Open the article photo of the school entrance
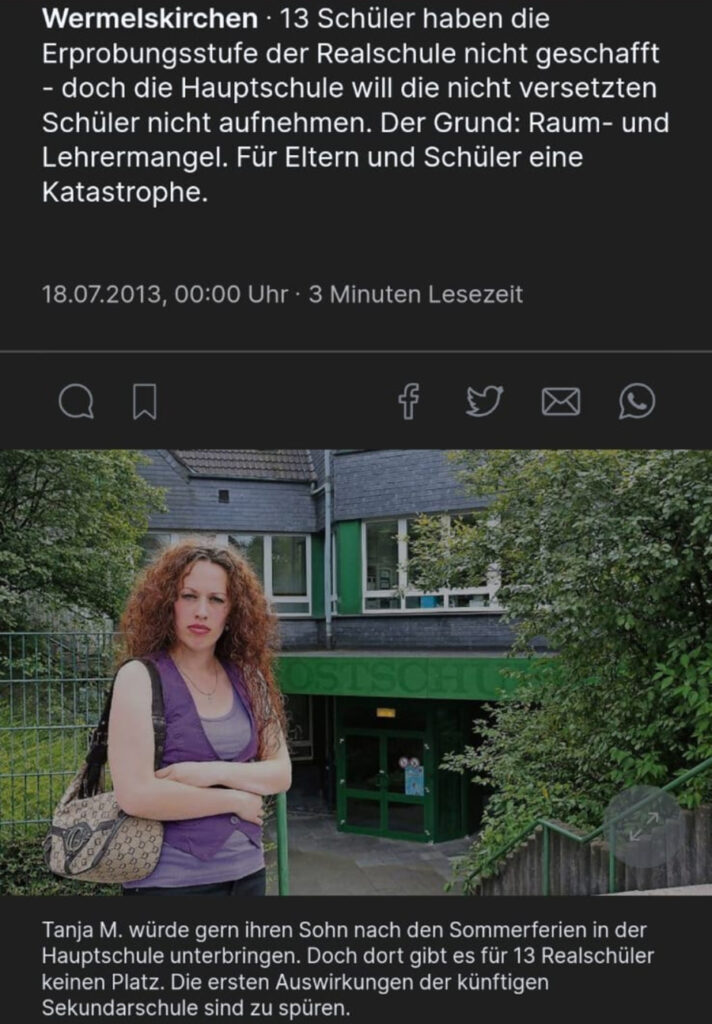 356,672
